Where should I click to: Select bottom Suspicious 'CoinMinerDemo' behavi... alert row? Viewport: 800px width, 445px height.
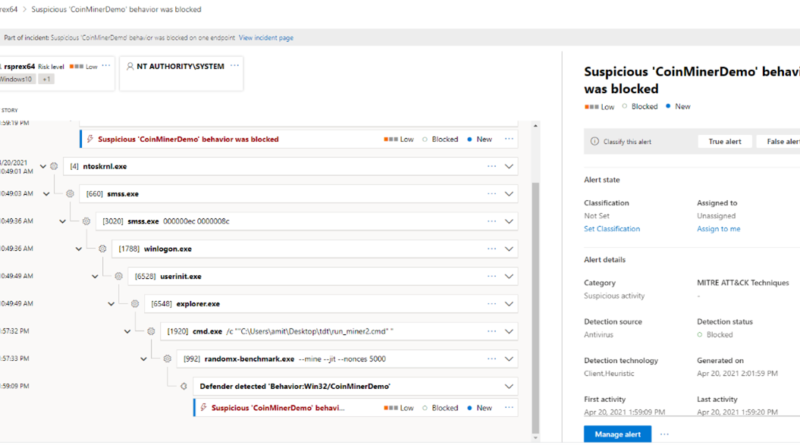tap(356, 408)
